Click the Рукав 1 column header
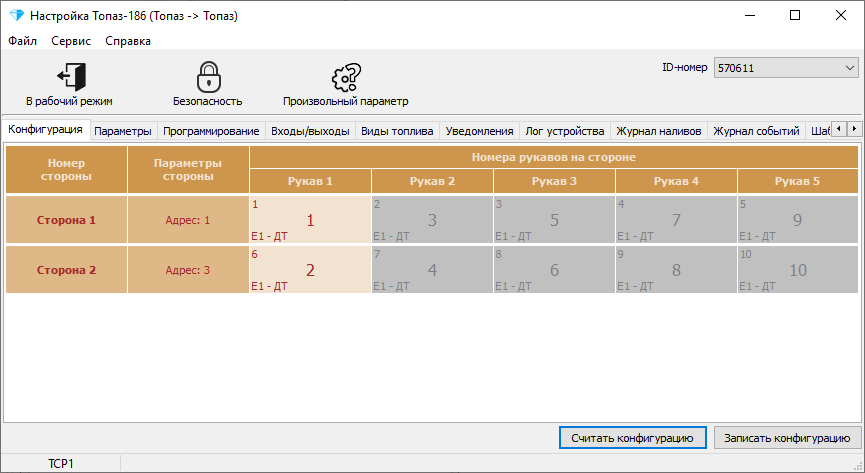Image resolution: width=865 pixels, height=473 pixels. click(x=310, y=181)
